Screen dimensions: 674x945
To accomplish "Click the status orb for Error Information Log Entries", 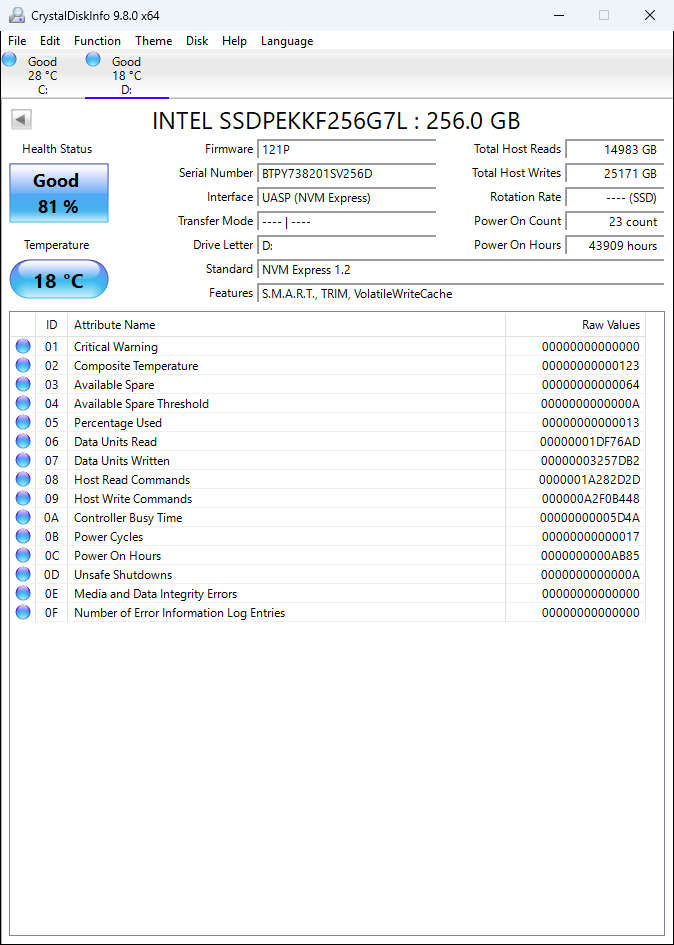I will (23, 612).
